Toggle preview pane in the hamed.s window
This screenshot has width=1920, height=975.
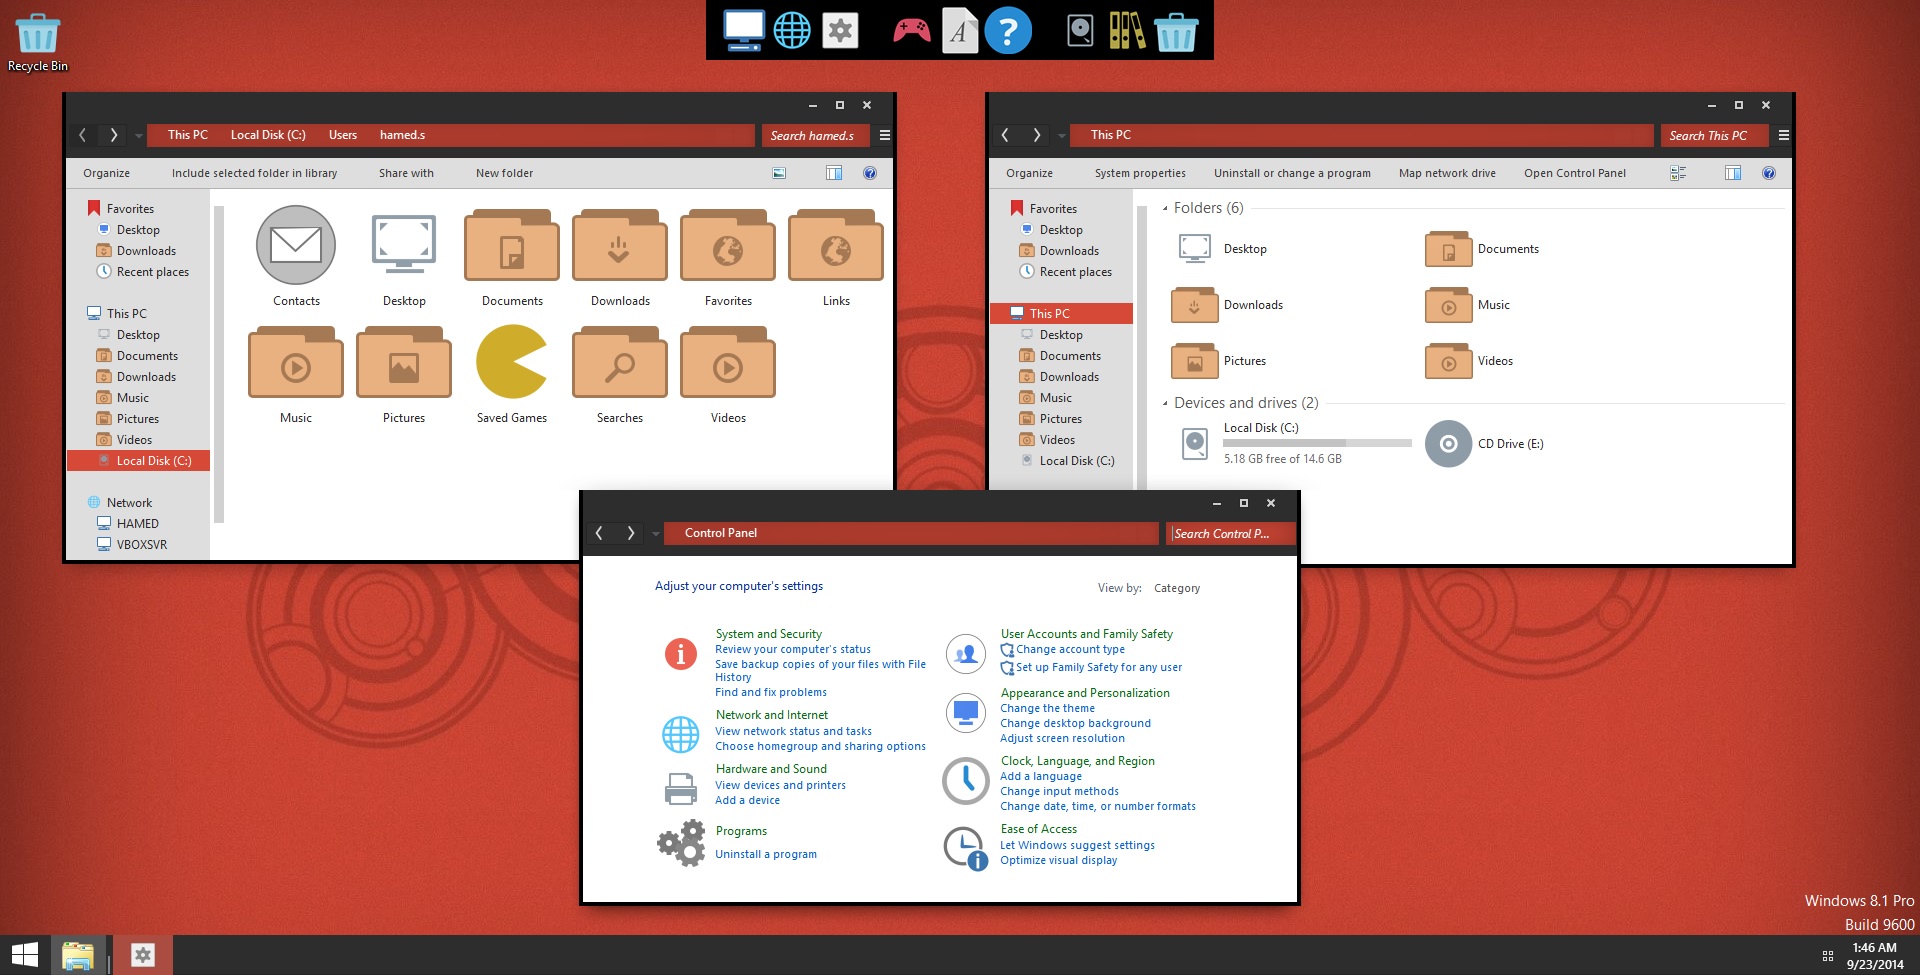834,173
